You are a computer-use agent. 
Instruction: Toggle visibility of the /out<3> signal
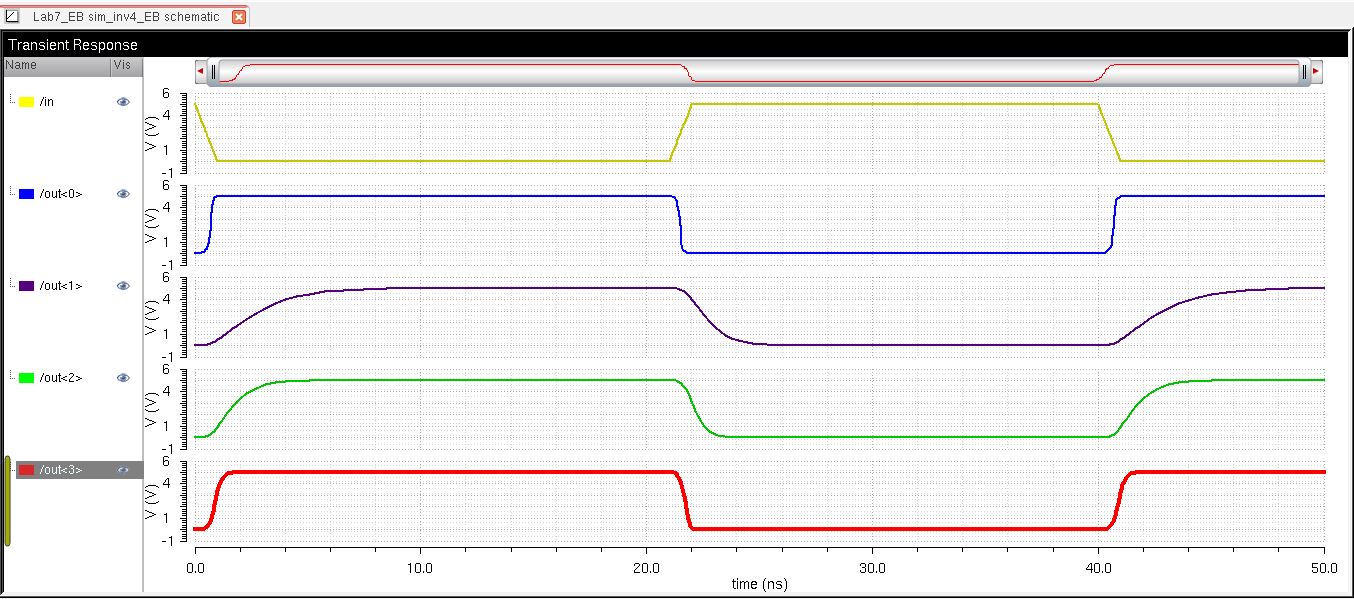(x=123, y=470)
